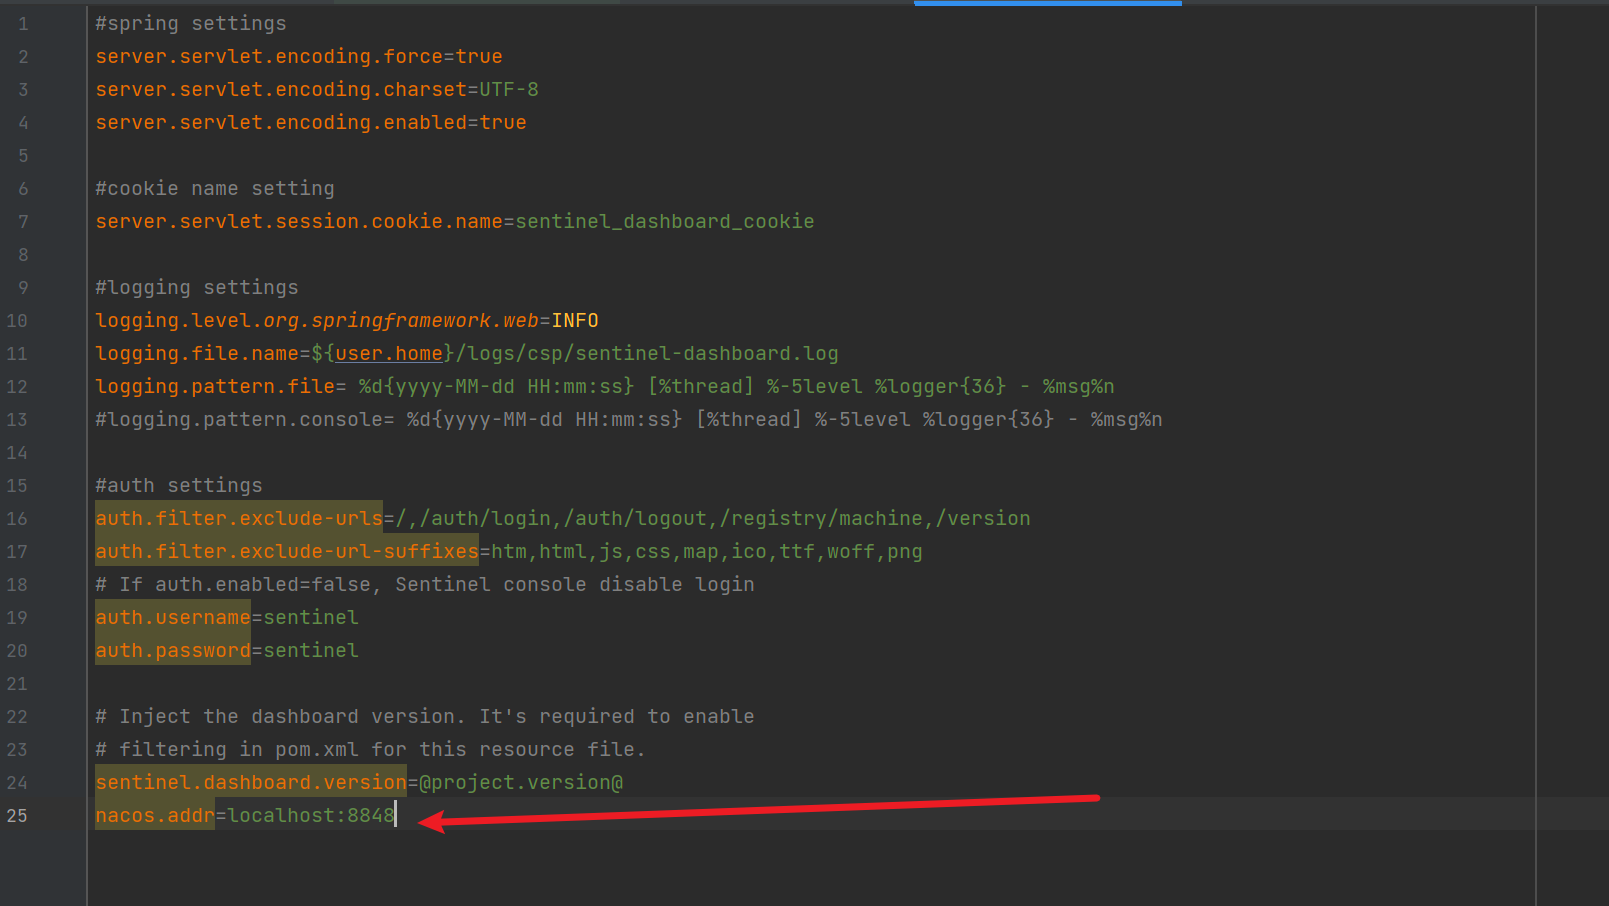This screenshot has width=1609, height=906.
Task: Click the commented '#logging.pattern.console' line
Action: (x=629, y=420)
